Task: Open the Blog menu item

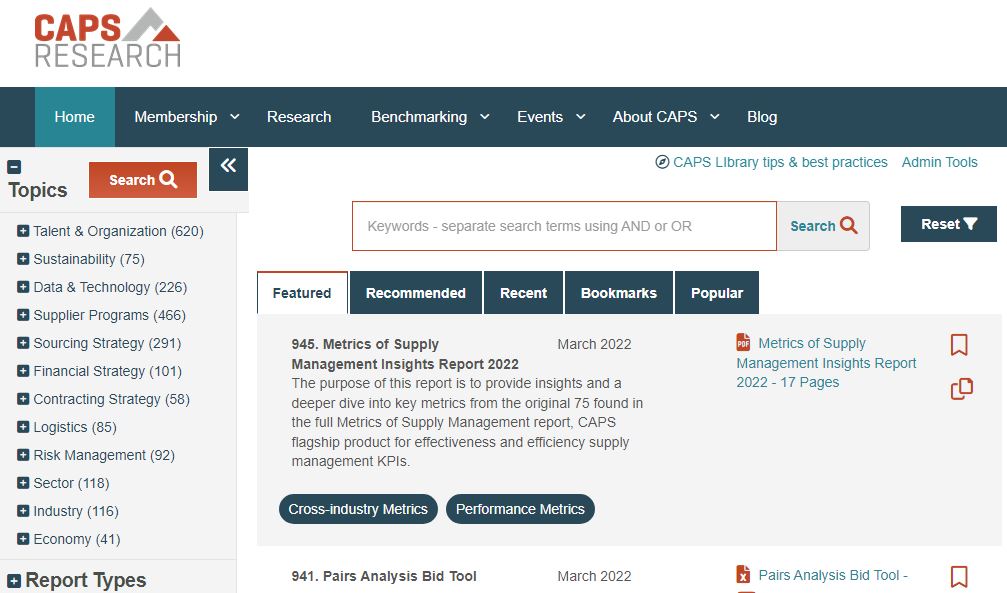Action: click(762, 117)
